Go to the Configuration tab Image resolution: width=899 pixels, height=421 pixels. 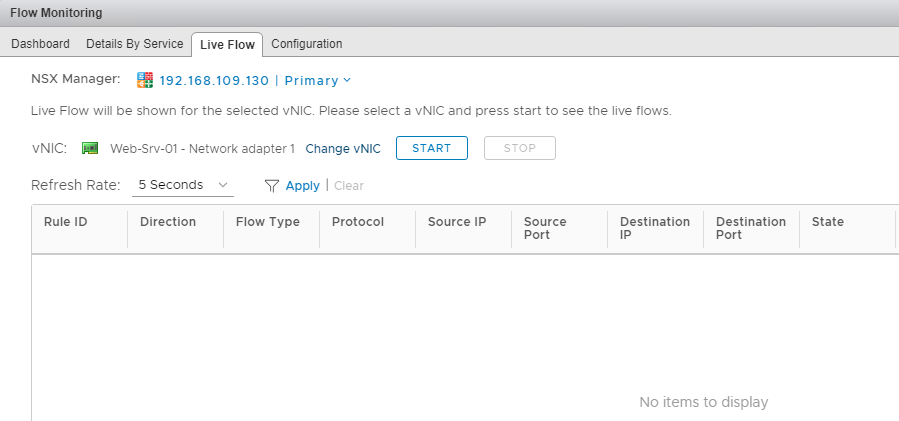click(x=306, y=44)
